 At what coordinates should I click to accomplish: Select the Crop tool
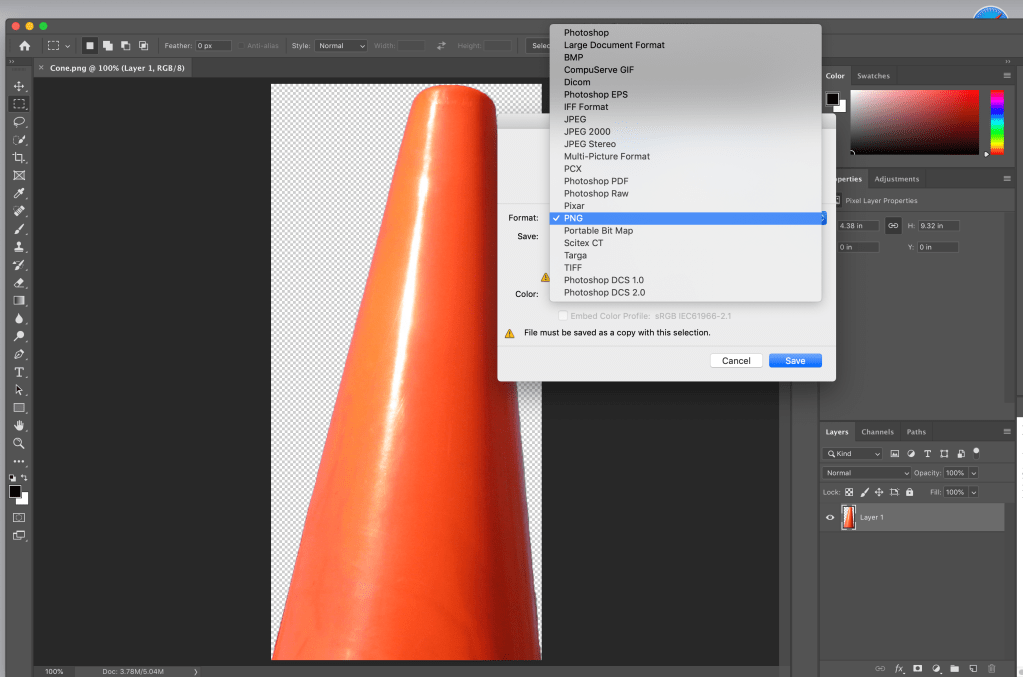click(x=19, y=158)
